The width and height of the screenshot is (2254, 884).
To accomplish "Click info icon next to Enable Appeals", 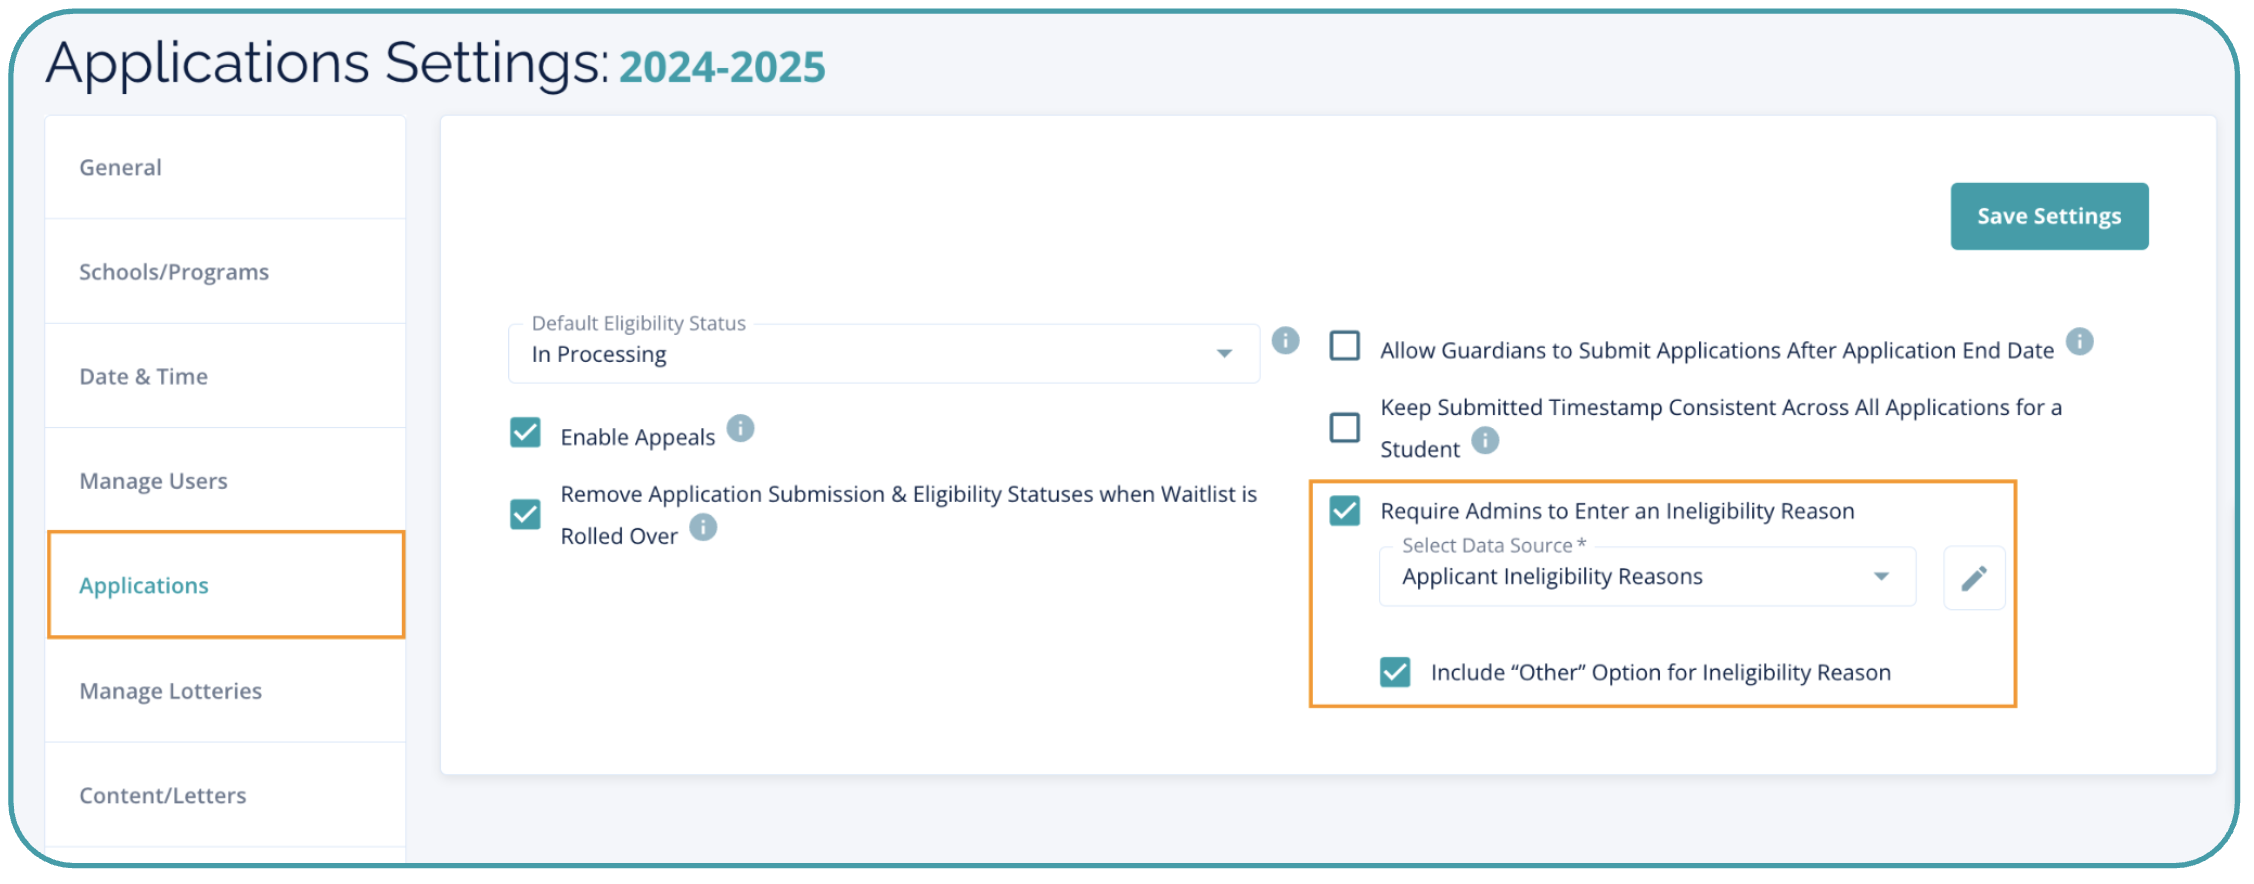I will pyautogui.click(x=740, y=428).
